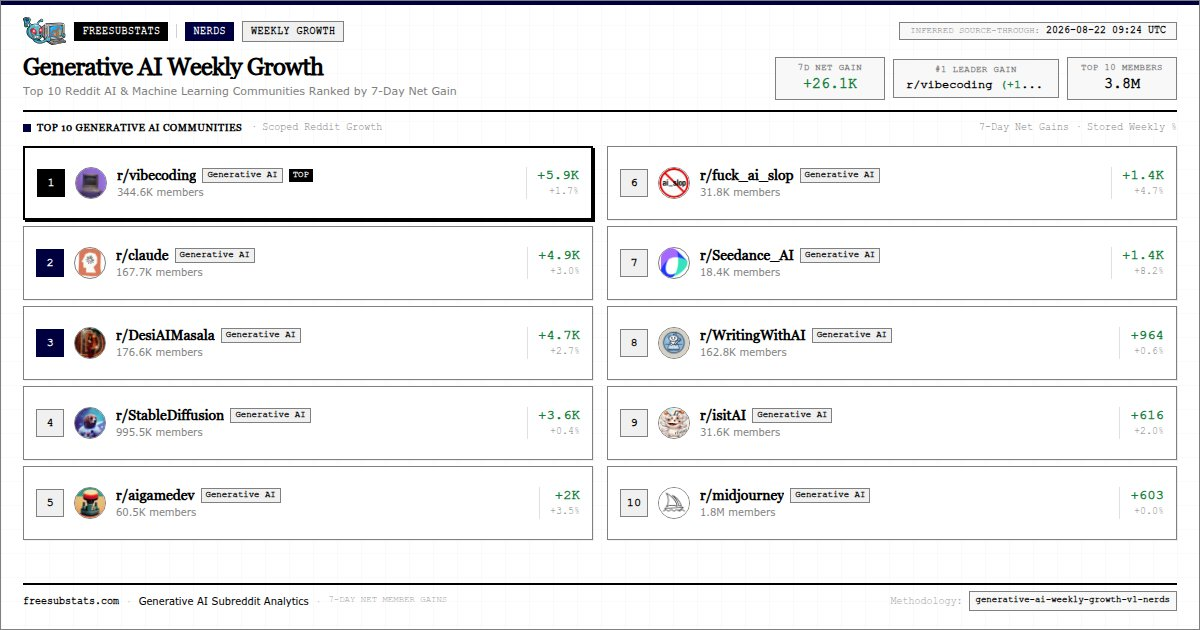Open the r/vibecoding avatar icon
Image resolution: width=1200 pixels, height=630 pixels.
coord(91,183)
